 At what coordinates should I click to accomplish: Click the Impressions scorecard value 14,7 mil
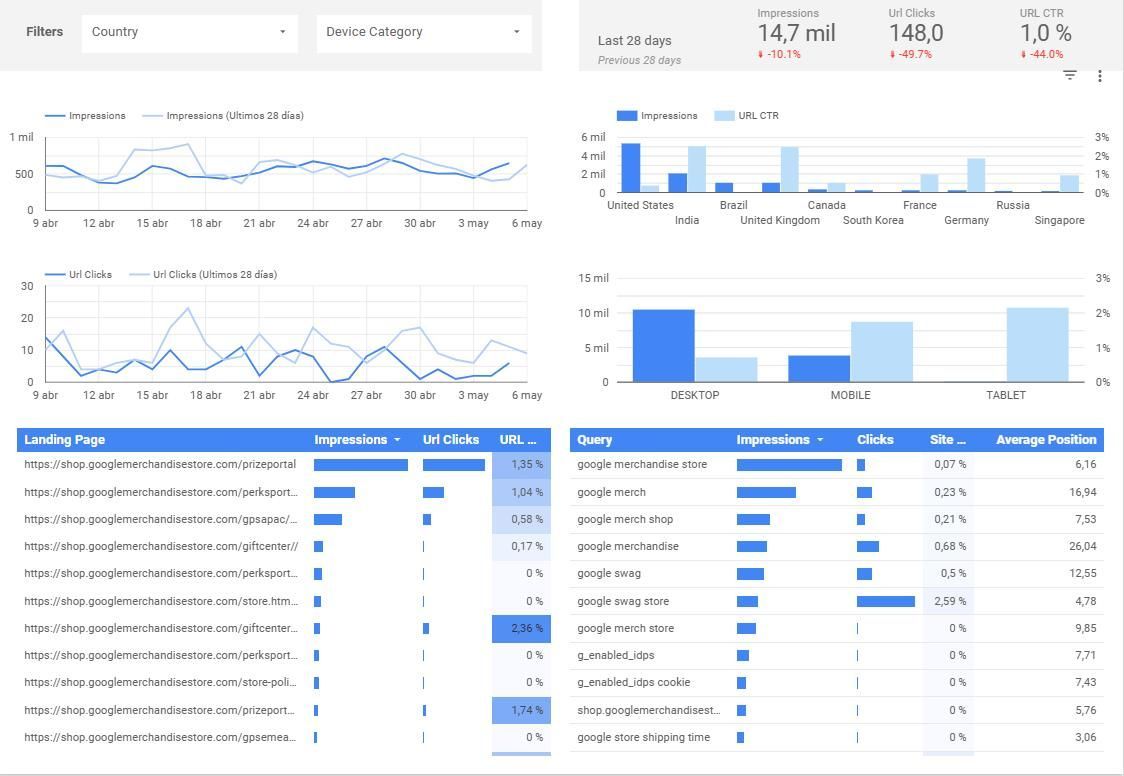[x=796, y=33]
